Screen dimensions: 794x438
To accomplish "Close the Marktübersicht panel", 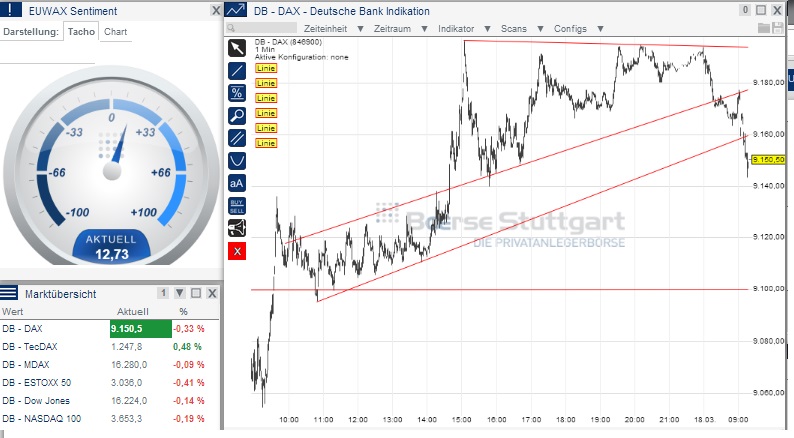I will point(212,293).
